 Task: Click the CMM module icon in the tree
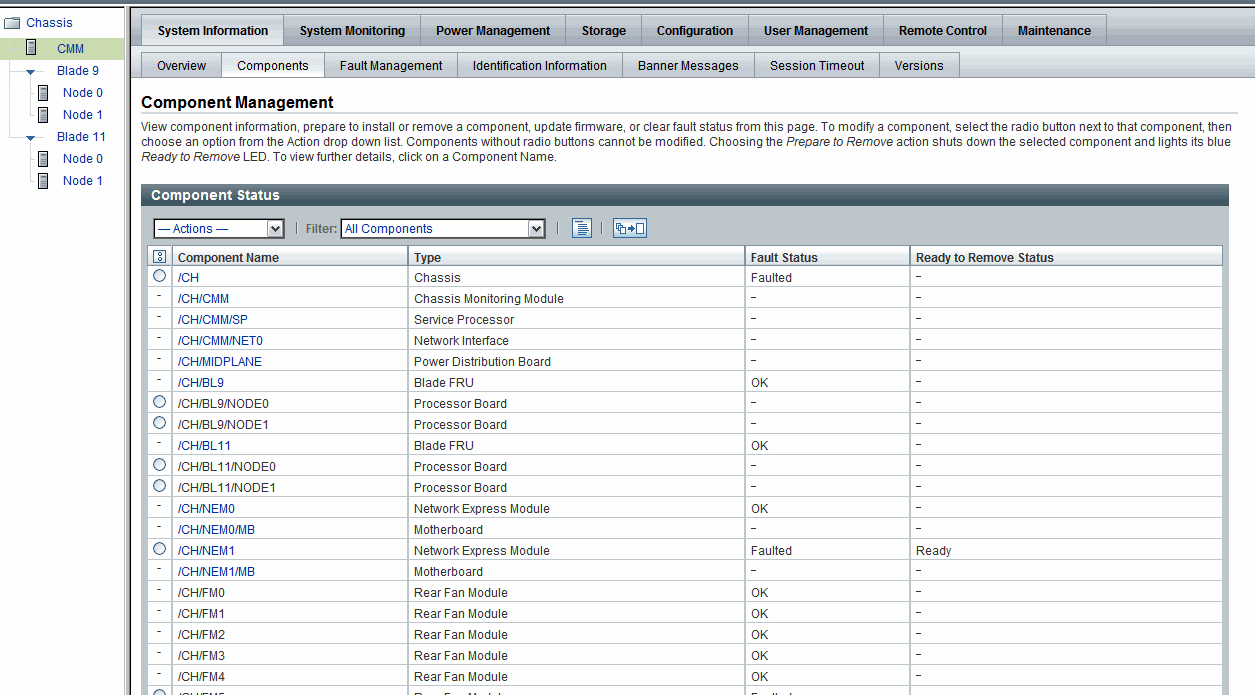coord(32,48)
